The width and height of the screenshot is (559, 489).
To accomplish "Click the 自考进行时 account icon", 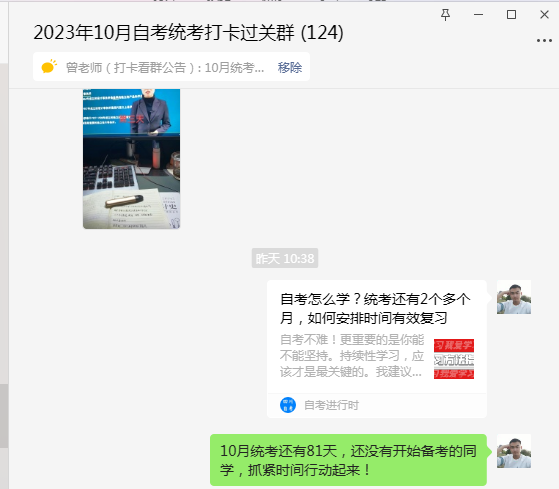I will pyautogui.click(x=288, y=405).
